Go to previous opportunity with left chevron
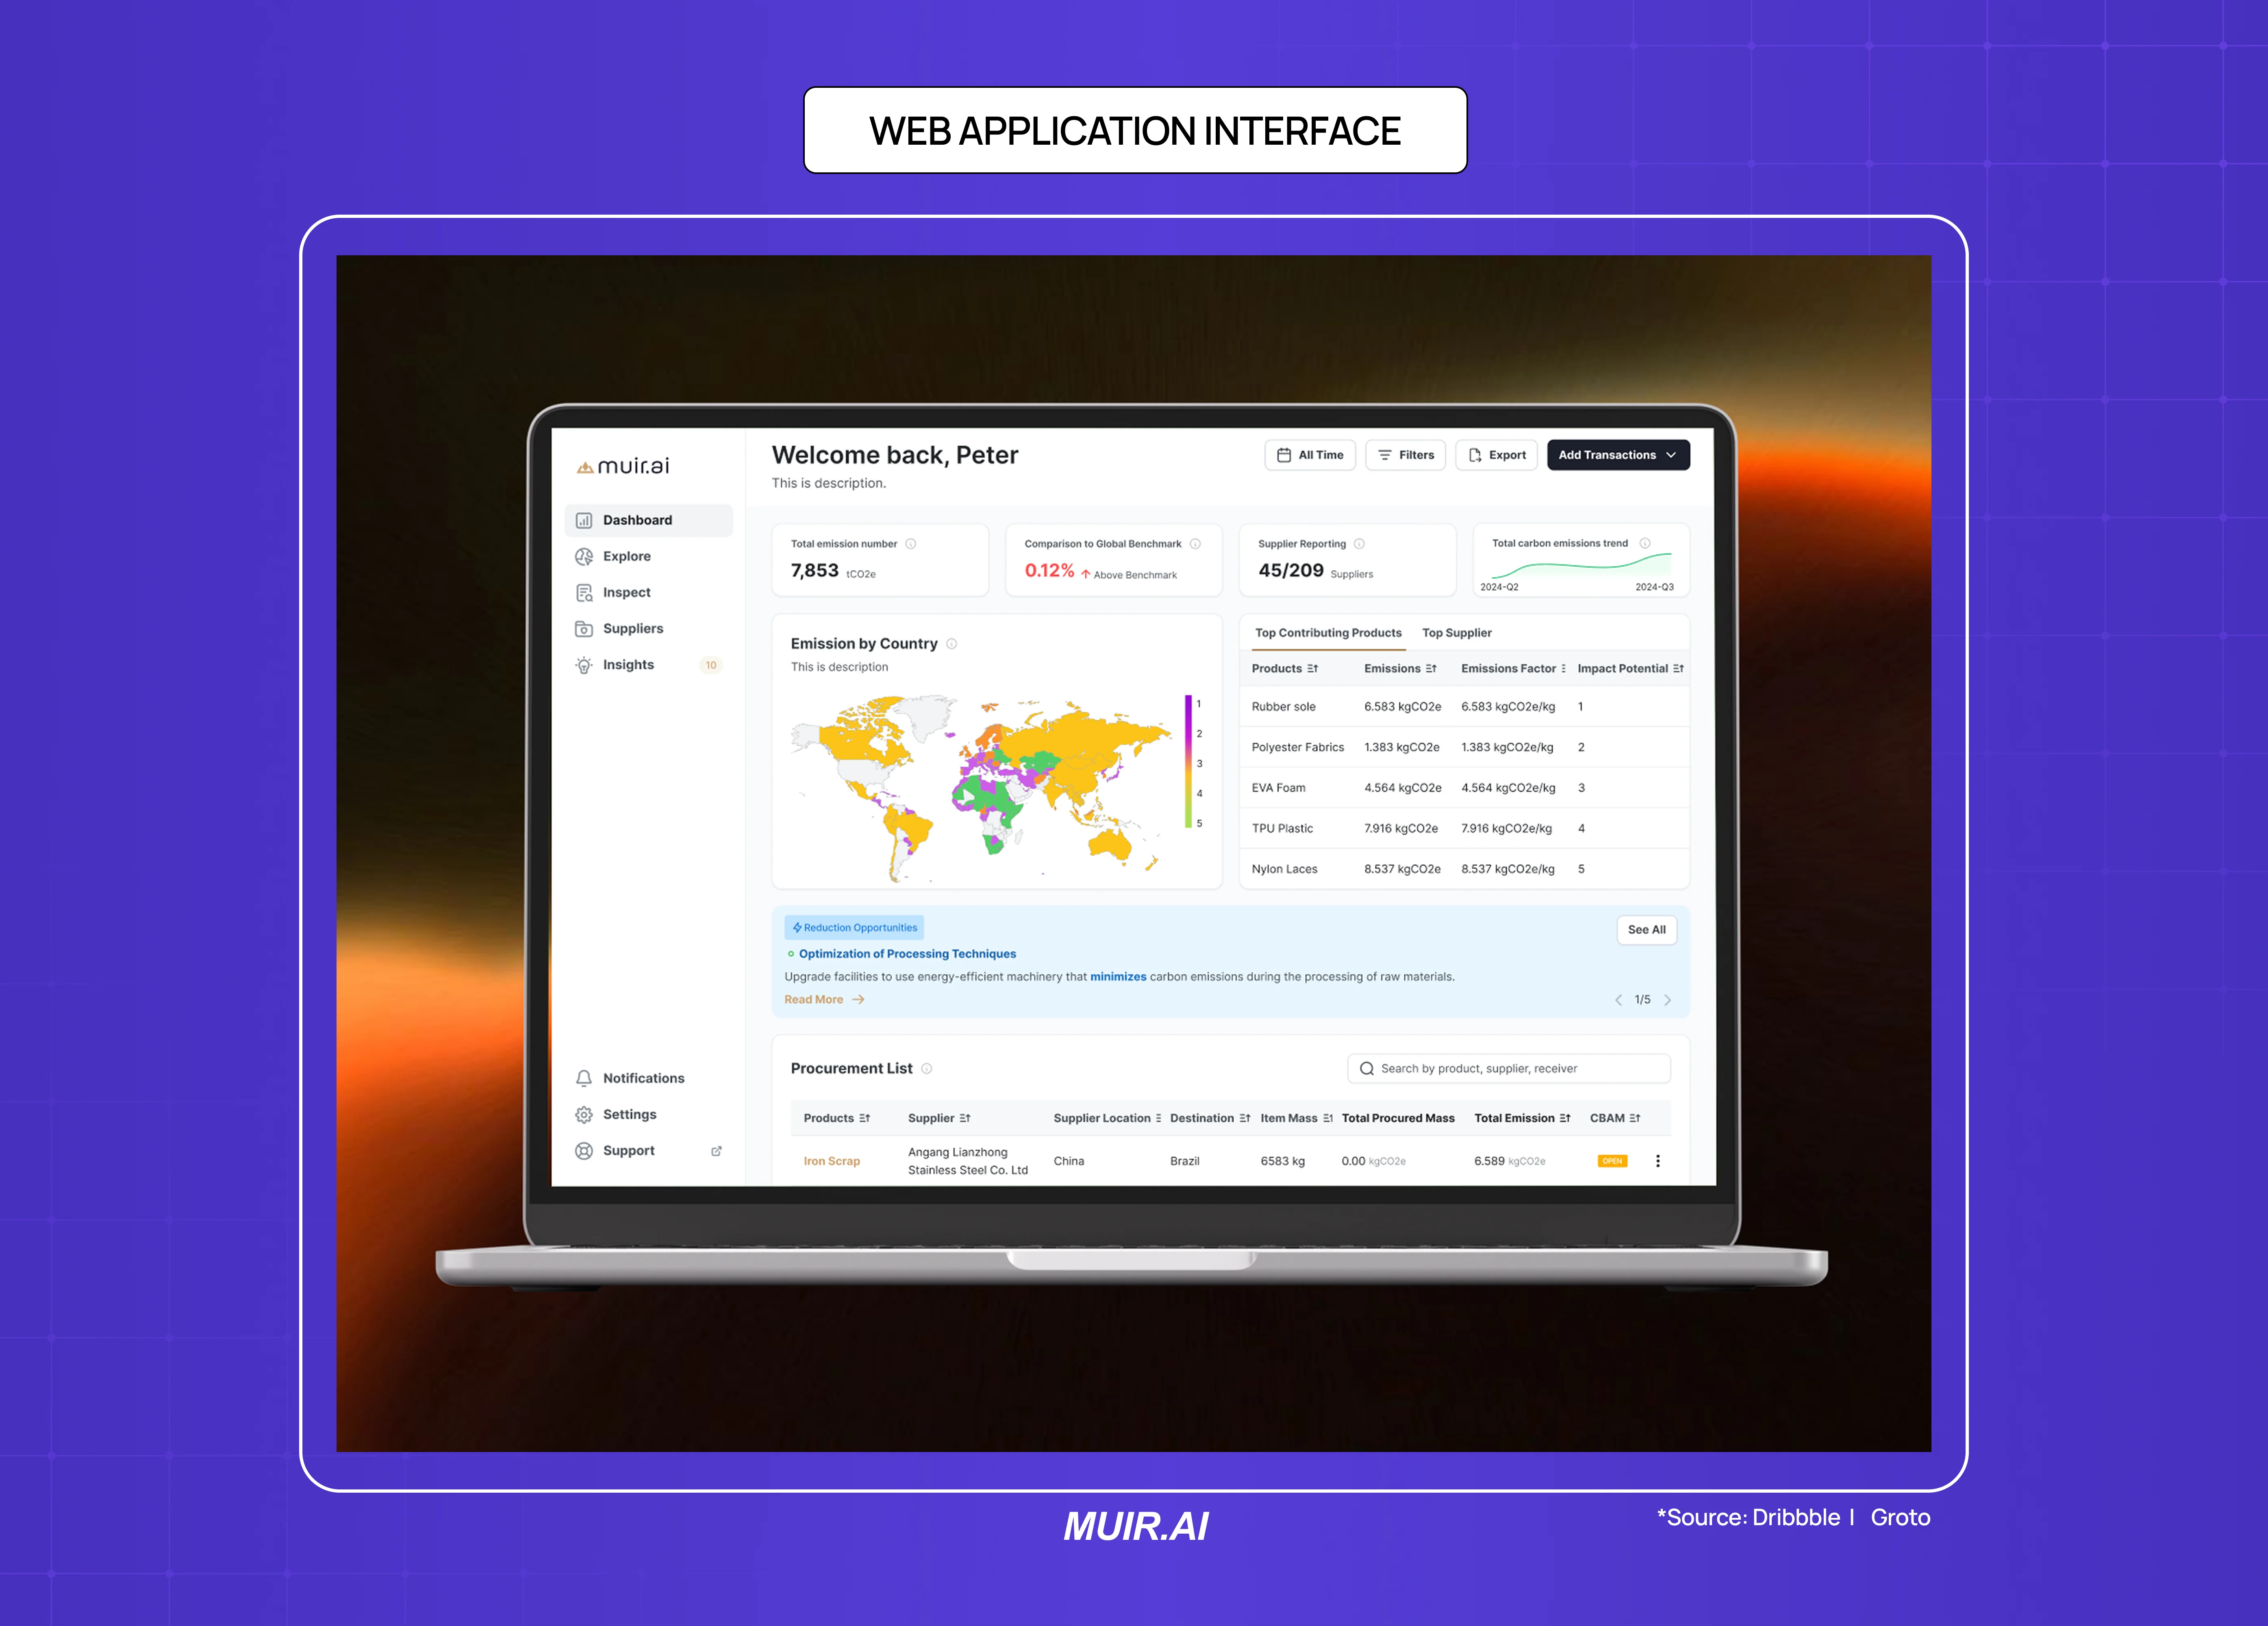The image size is (2268, 1626). 1618,1000
